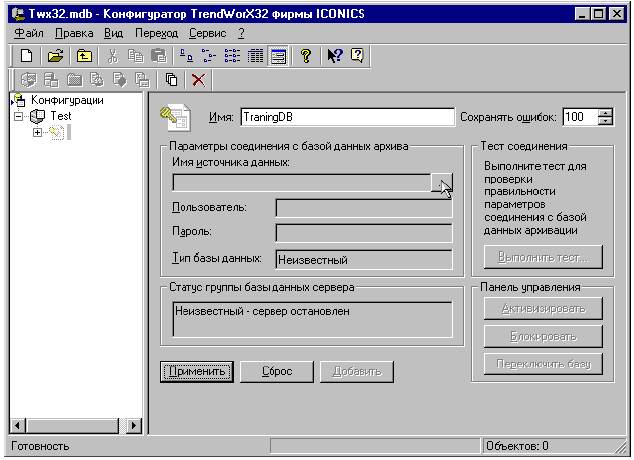Click the greyed database group toolbar icon
Image resolution: width=634 pixels, height=460 pixels.
coord(51,80)
